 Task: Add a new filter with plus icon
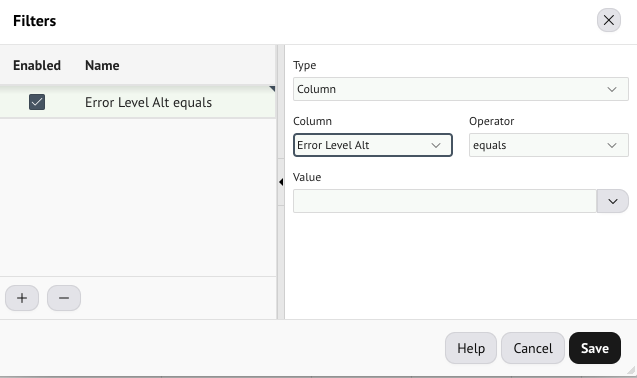(22, 298)
